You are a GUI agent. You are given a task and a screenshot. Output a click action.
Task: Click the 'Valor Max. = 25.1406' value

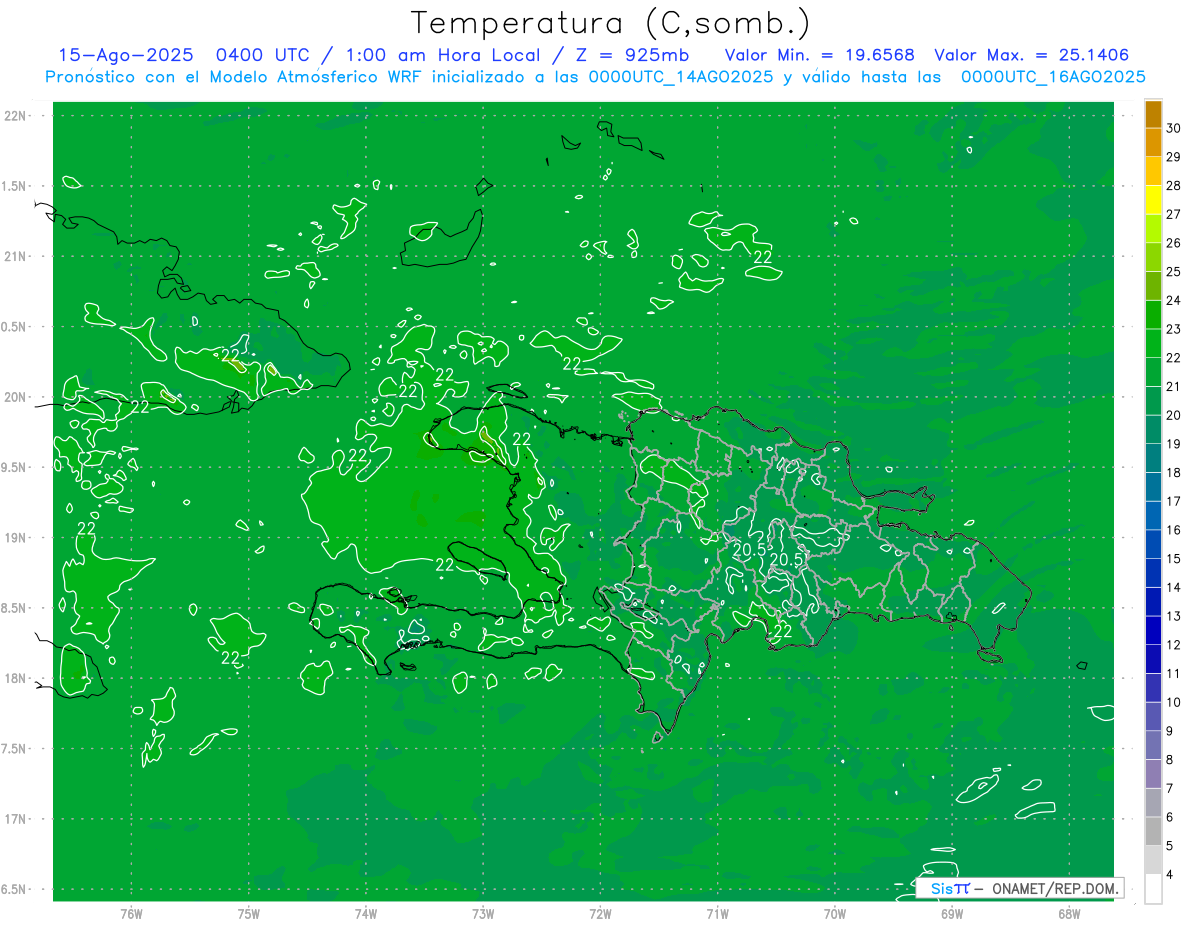point(1032,55)
